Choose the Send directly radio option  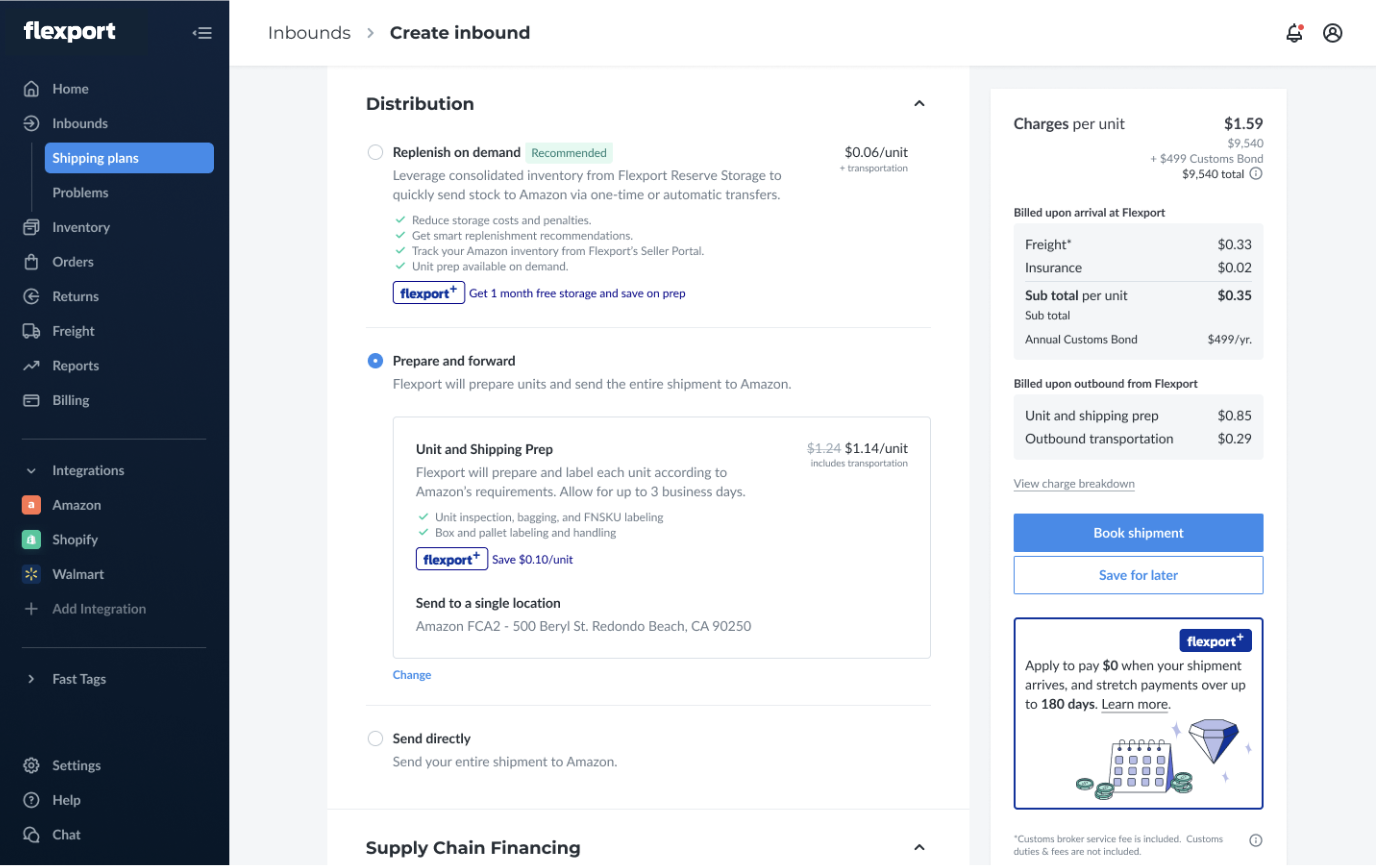point(375,738)
